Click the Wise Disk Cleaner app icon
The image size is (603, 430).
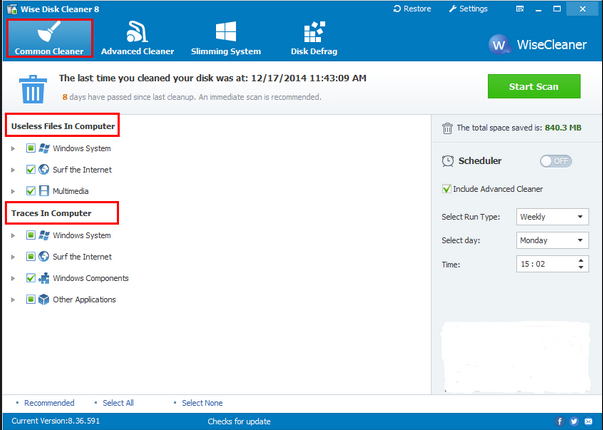click(12, 9)
